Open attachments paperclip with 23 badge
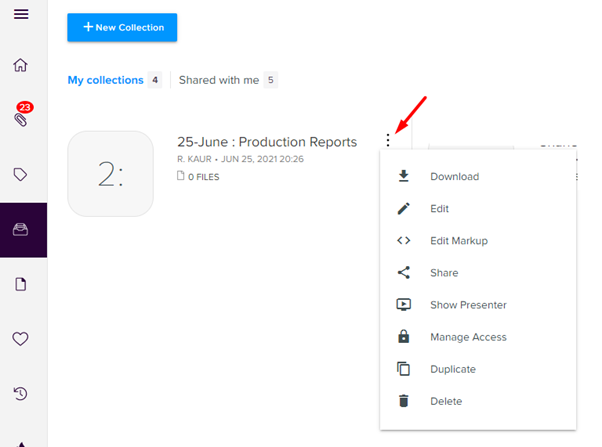This screenshot has width=602, height=447. point(21,119)
